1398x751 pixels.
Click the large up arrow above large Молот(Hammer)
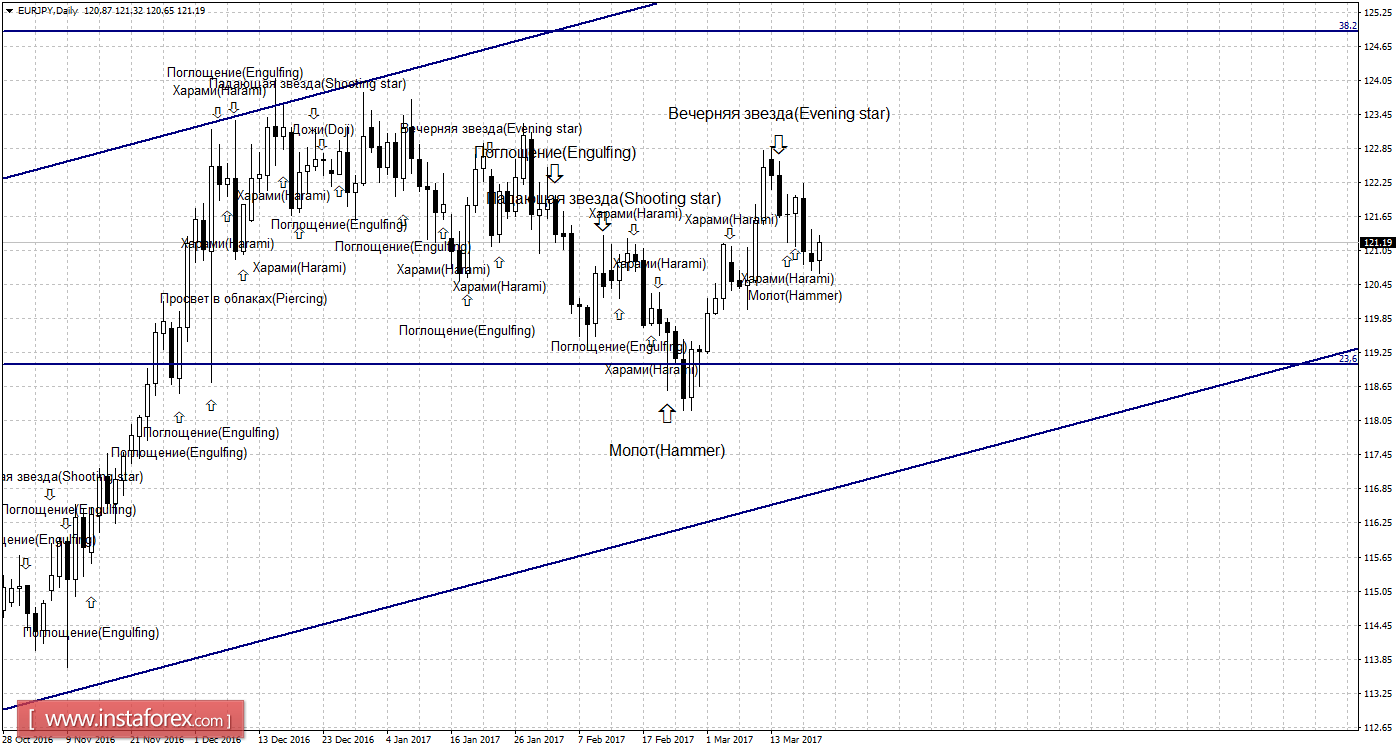[667, 413]
